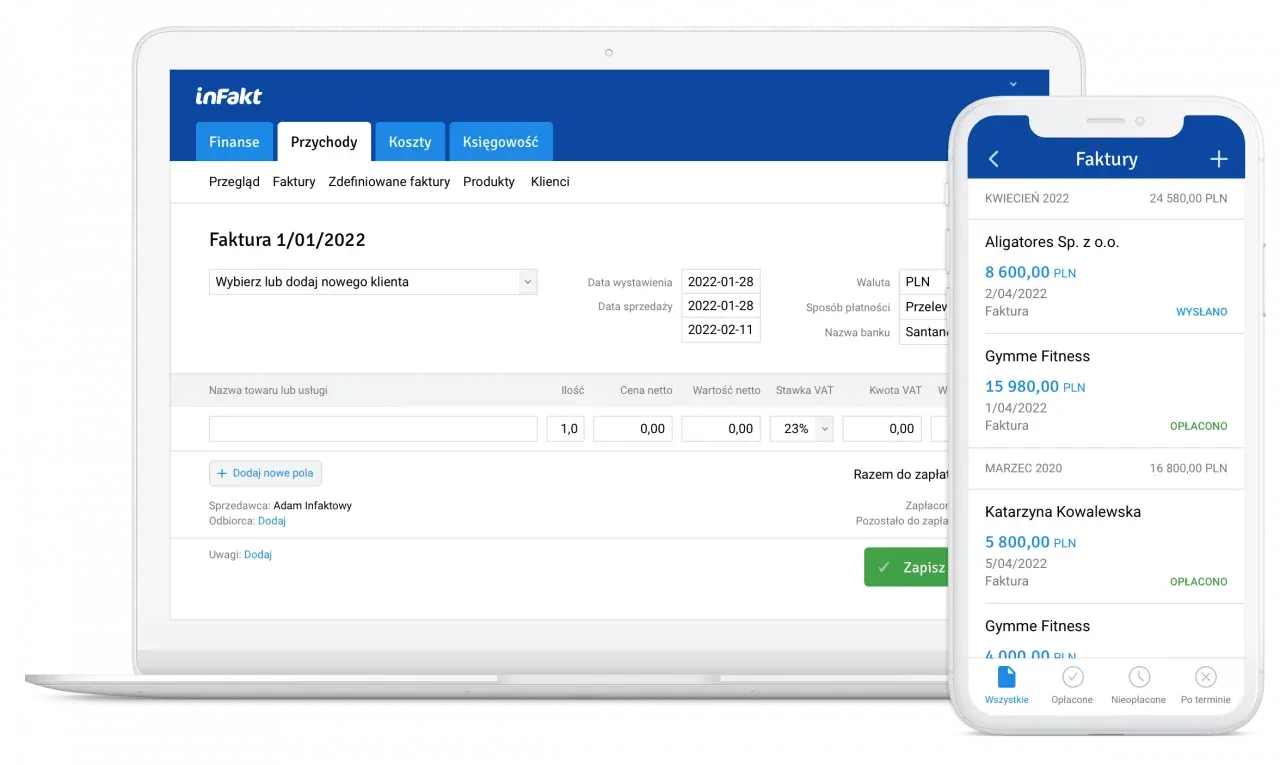Open the Stawka VAT dropdown

pos(801,428)
